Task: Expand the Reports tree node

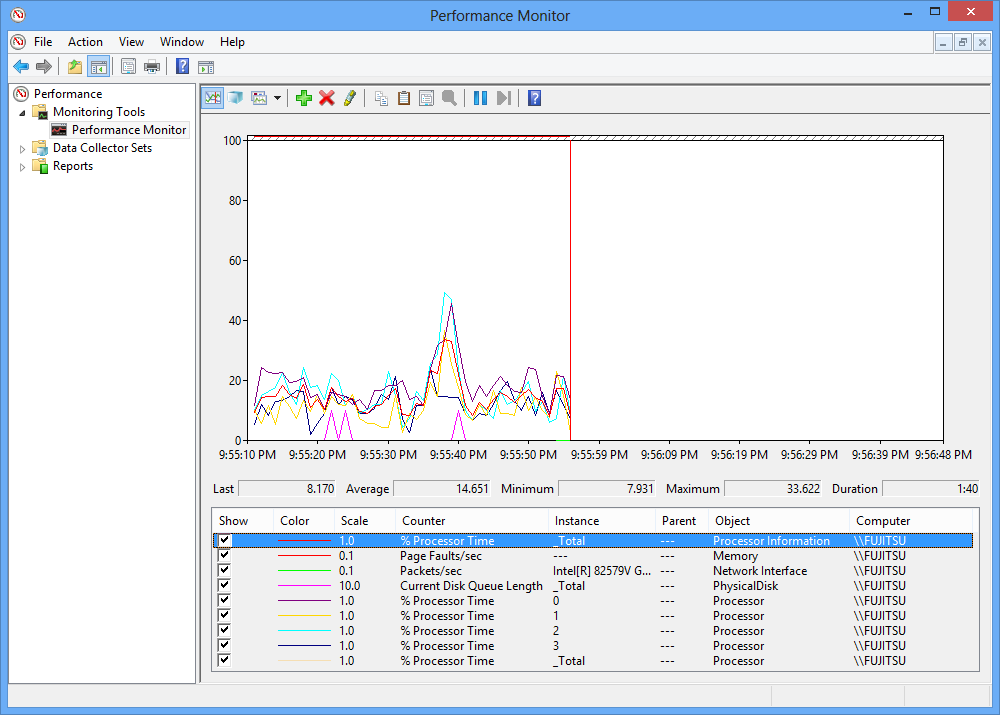Action: [23, 166]
